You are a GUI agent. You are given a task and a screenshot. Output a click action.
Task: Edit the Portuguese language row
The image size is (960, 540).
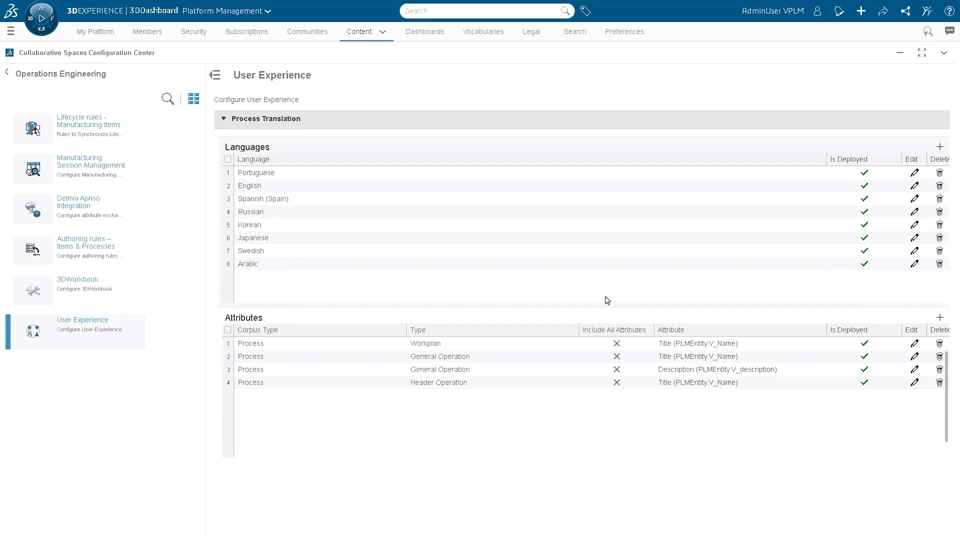pos(914,173)
